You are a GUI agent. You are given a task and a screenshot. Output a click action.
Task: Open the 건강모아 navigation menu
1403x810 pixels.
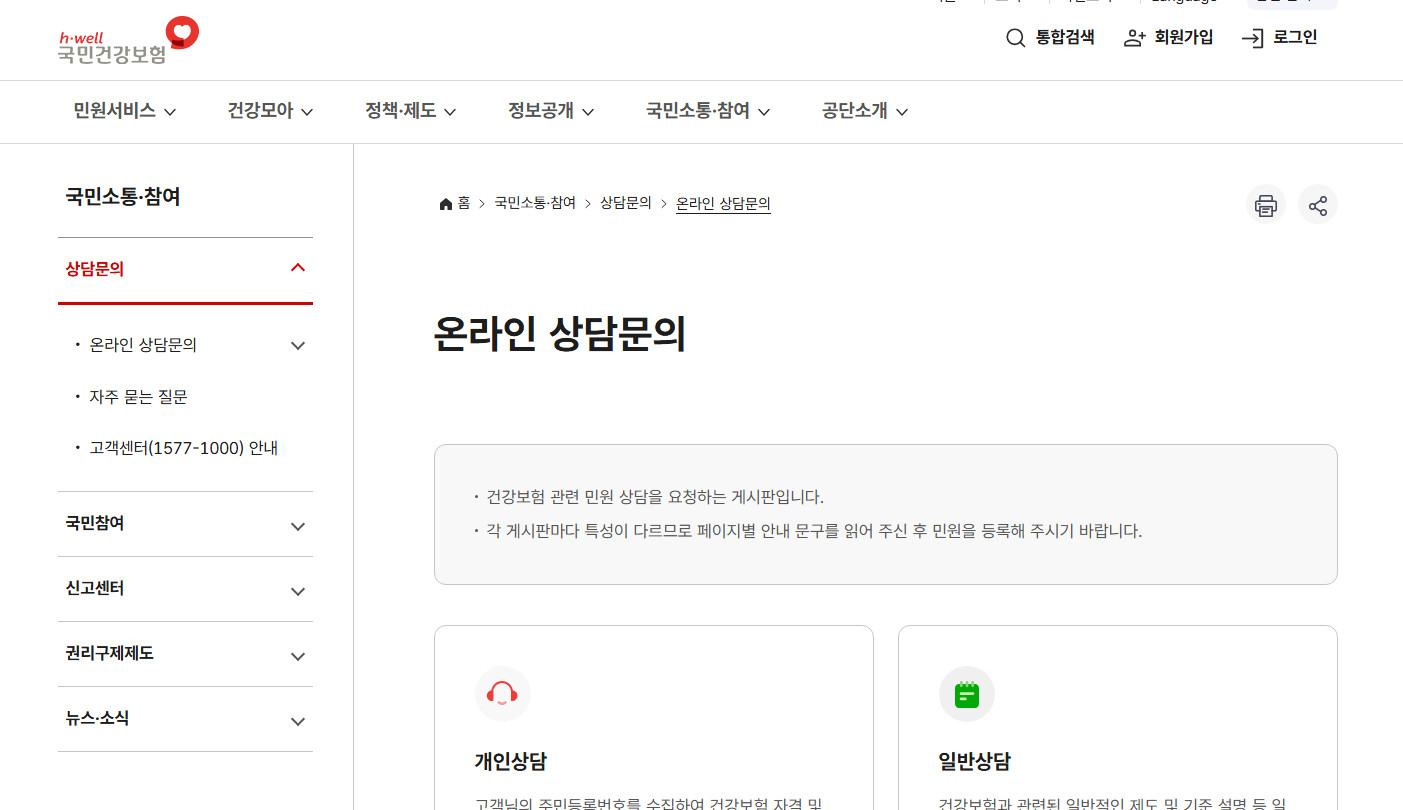pyautogui.click(x=261, y=111)
